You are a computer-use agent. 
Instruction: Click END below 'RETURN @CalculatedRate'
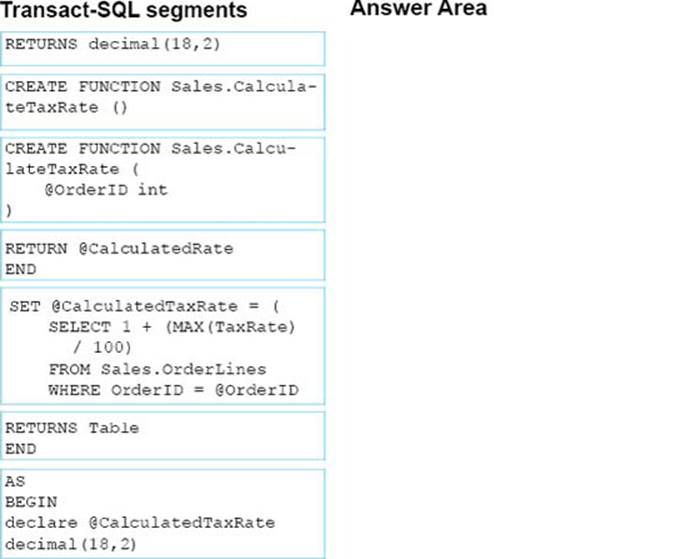[x=20, y=269]
